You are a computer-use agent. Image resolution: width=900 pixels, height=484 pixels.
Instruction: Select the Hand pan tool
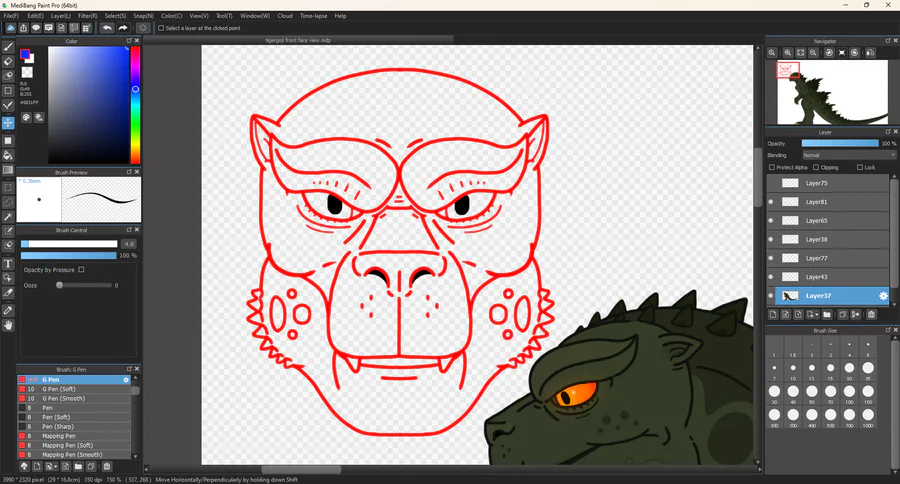(x=8, y=325)
